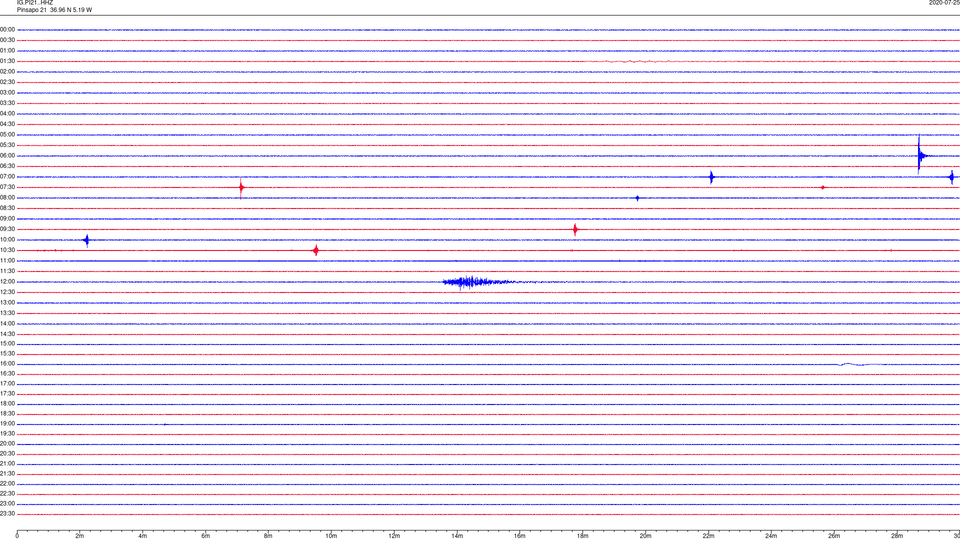Click the small red blip on 07:30 trace near 26m

[x=823, y=187]
